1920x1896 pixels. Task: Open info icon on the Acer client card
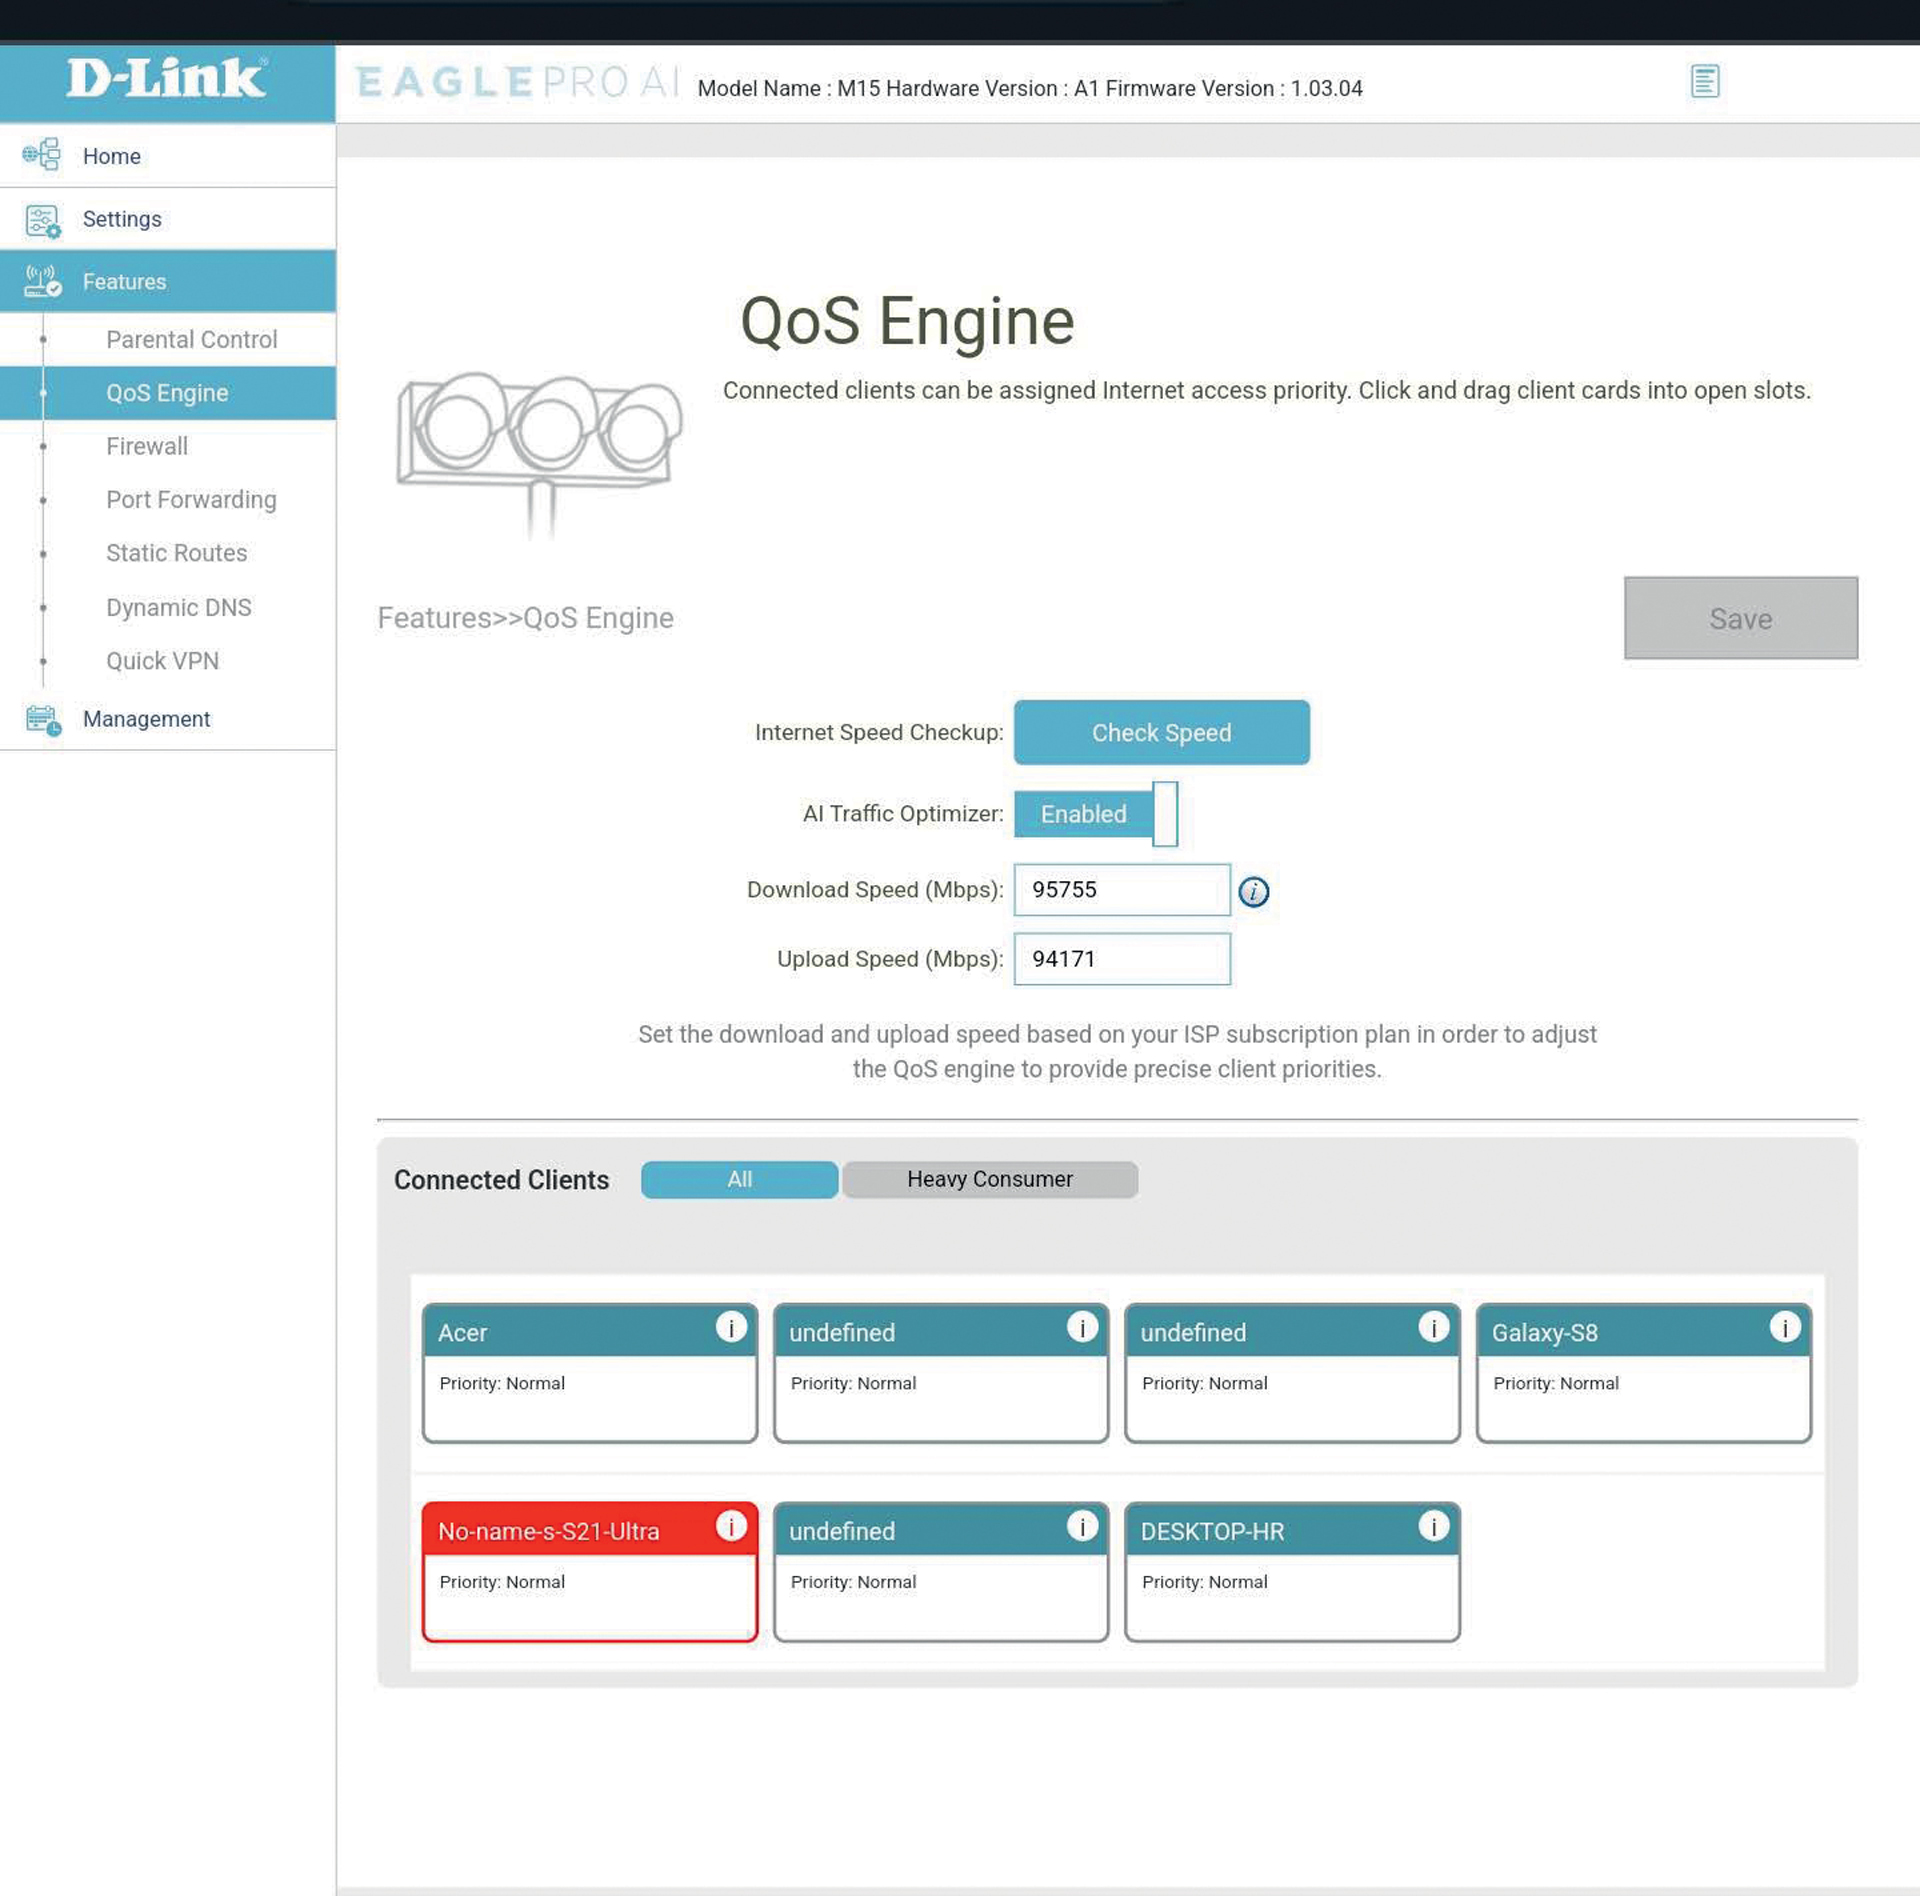click(731, 1327)
